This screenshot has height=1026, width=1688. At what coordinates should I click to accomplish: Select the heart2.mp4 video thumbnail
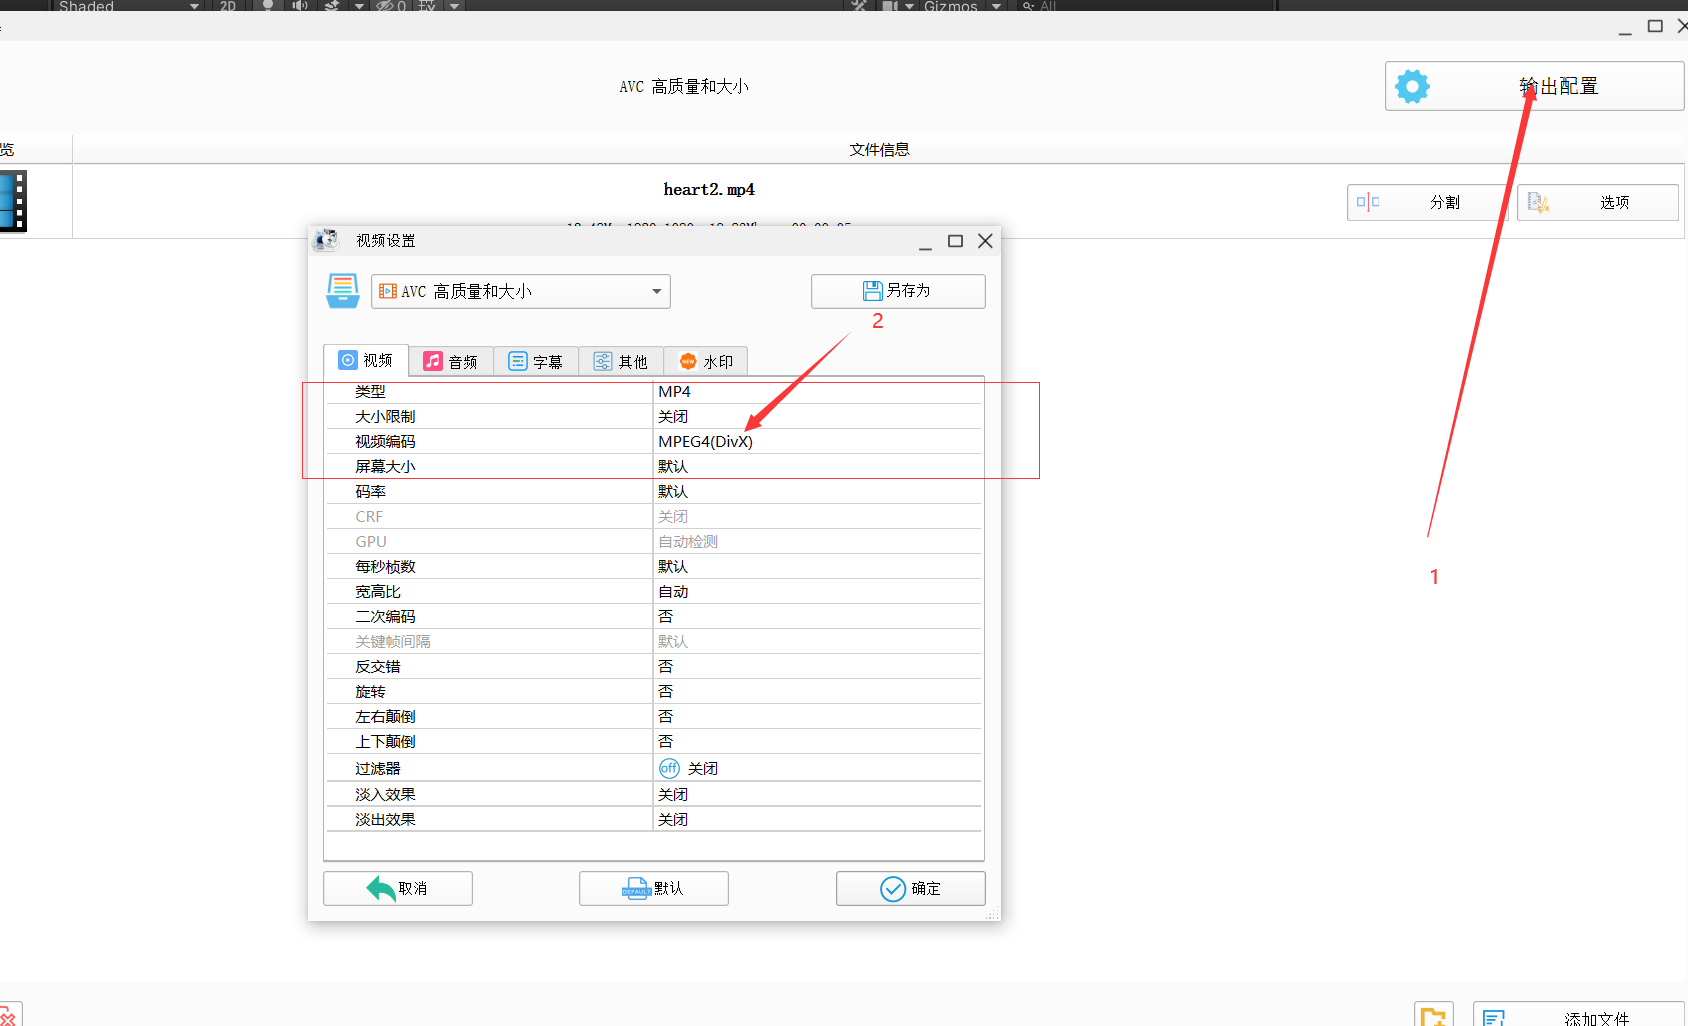12,200
